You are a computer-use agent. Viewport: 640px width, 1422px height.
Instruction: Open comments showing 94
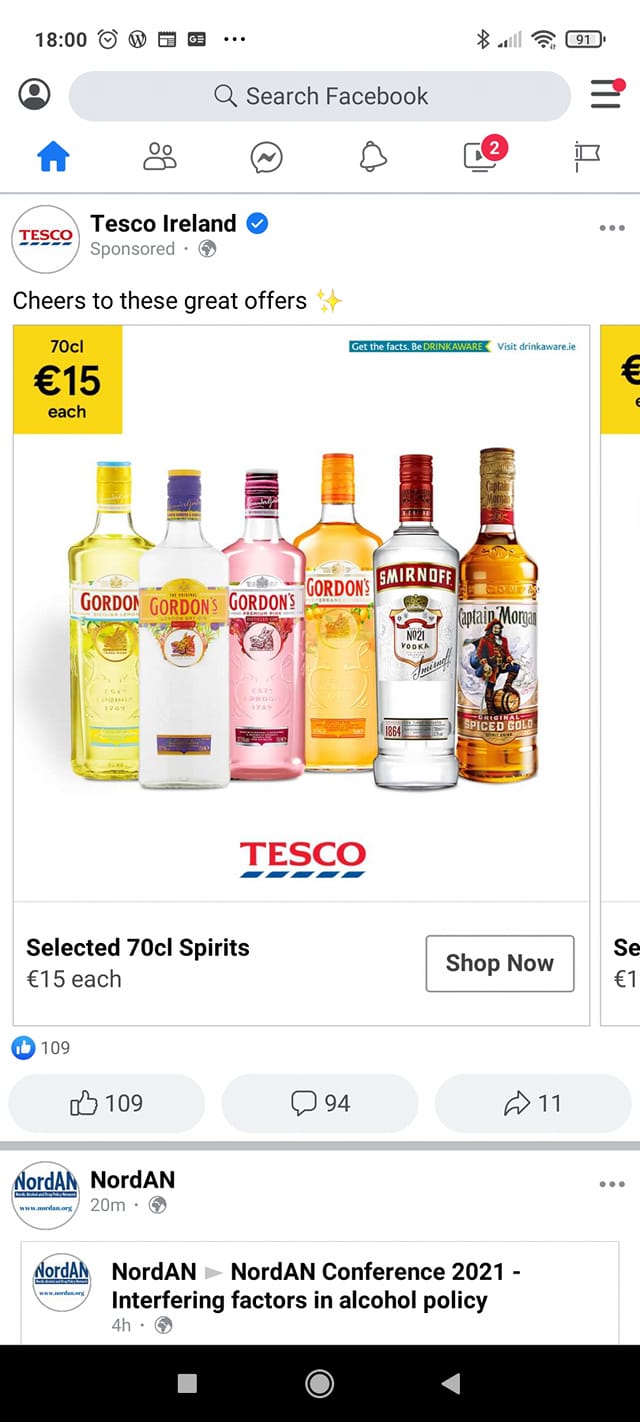click(x=320, y=1103)
